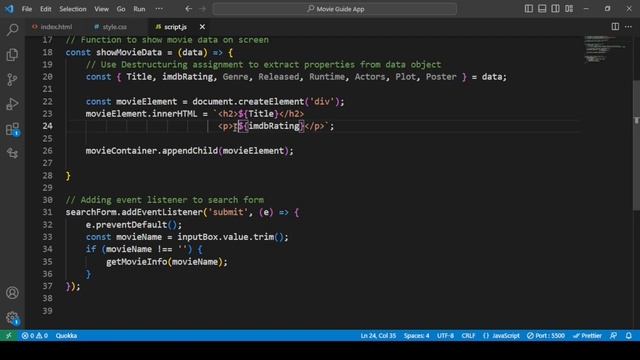Click imdbRating in the template on line 24
Screen dimensions: 640x360
pos(273,126)
